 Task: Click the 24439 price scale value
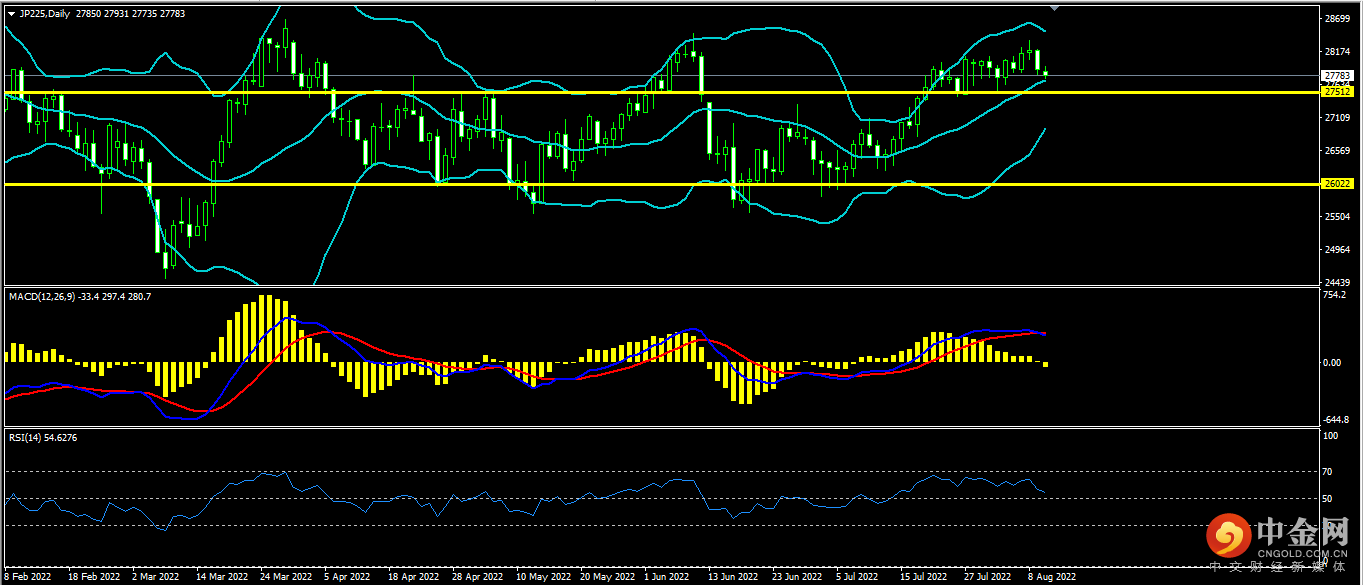(1336, 282)
